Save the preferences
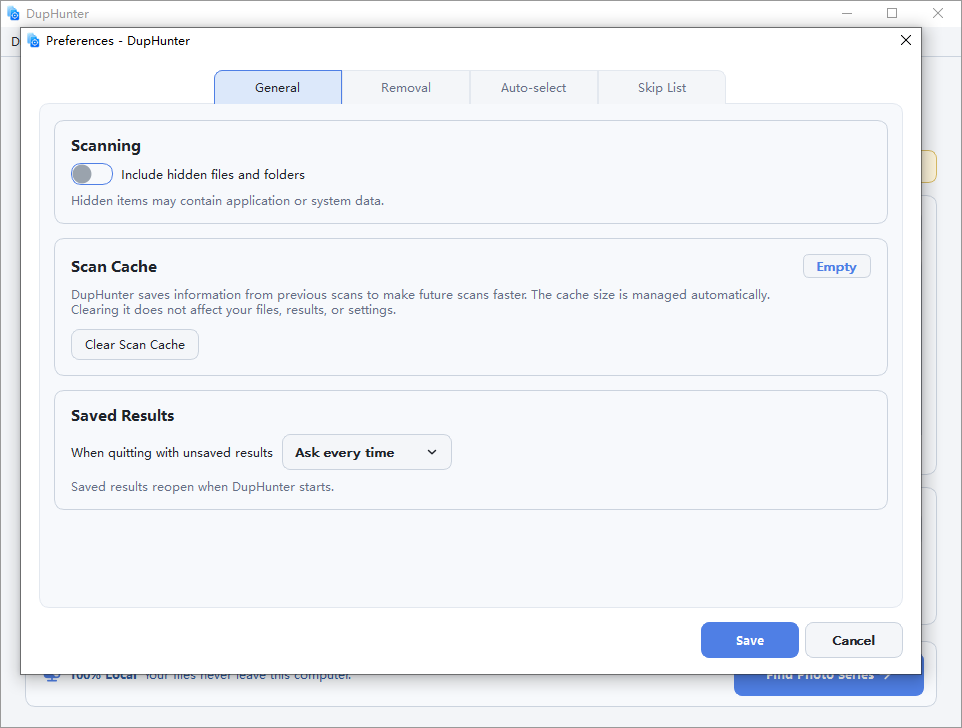This screenshot has height=728, width=962. tap(750, 640)
